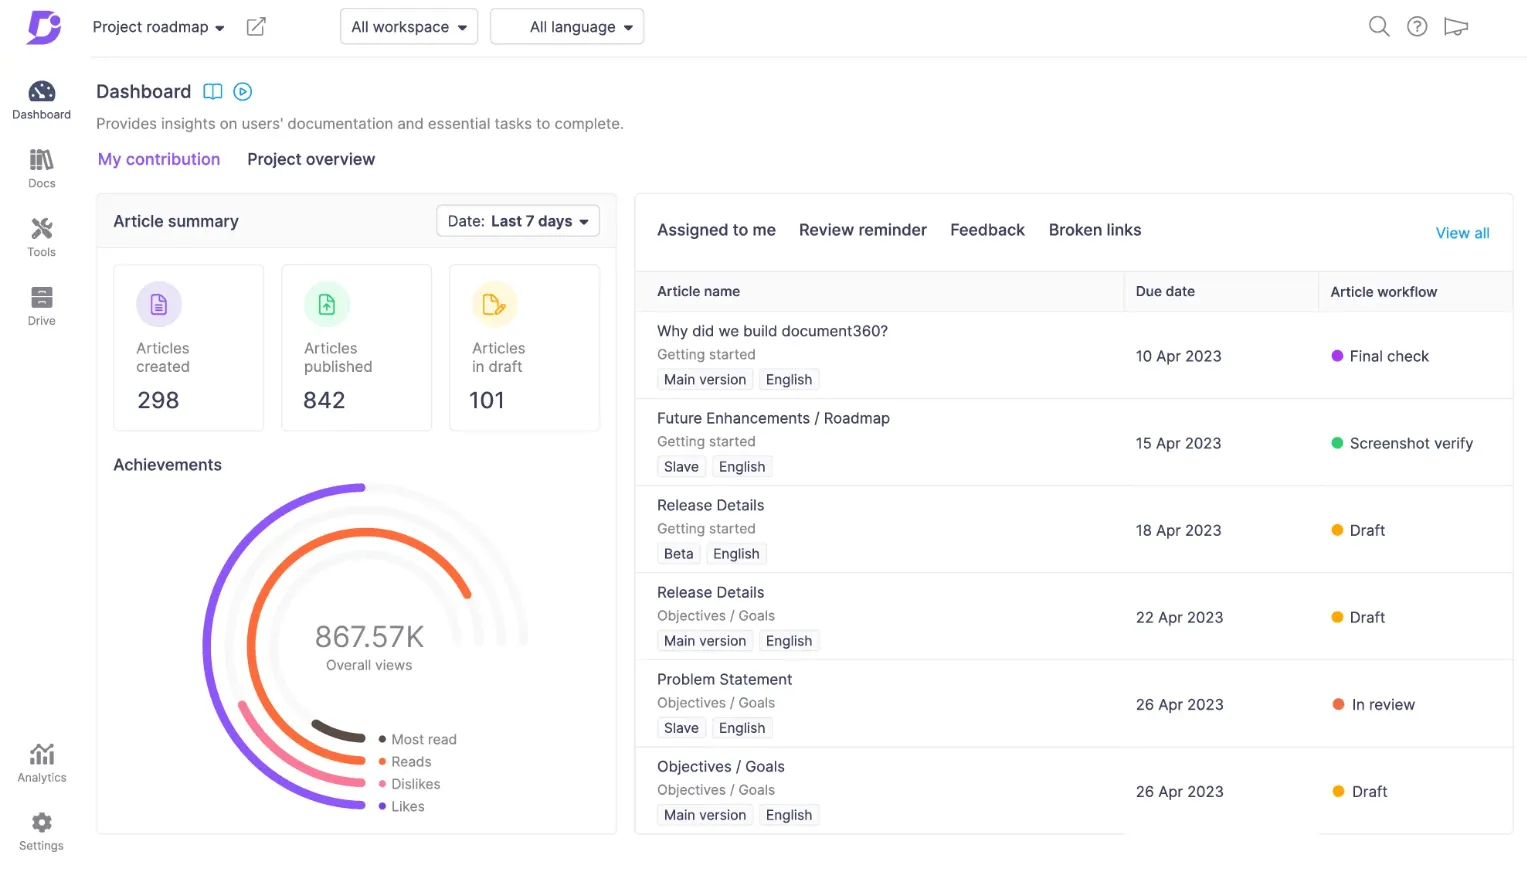This screenshot has height=874, width=1527.
Task: Click the Articles published card
Action: point(357,348)
